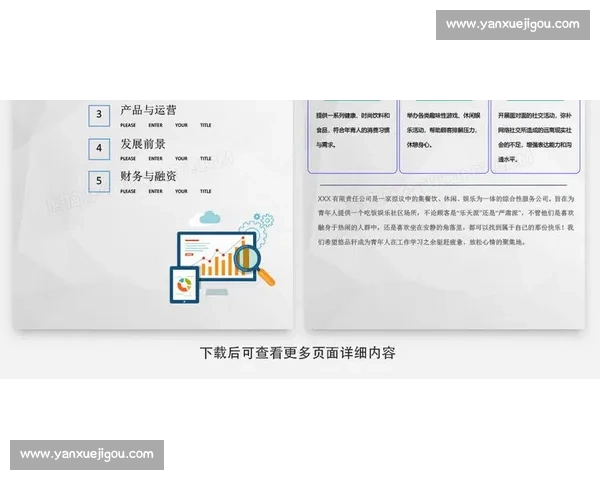Click the PLEASE ENTER YOUR TITLE under 发展前景

tap(166, 158)
